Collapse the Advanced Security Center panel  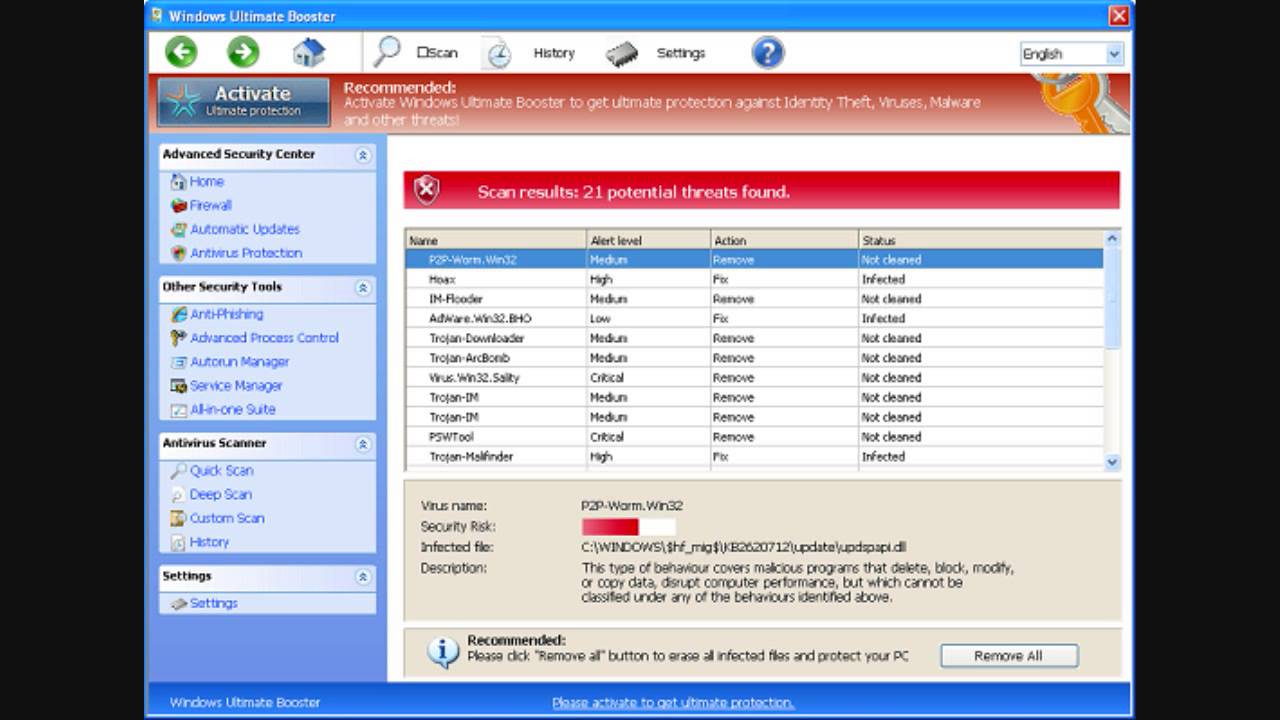click(363, 155)
